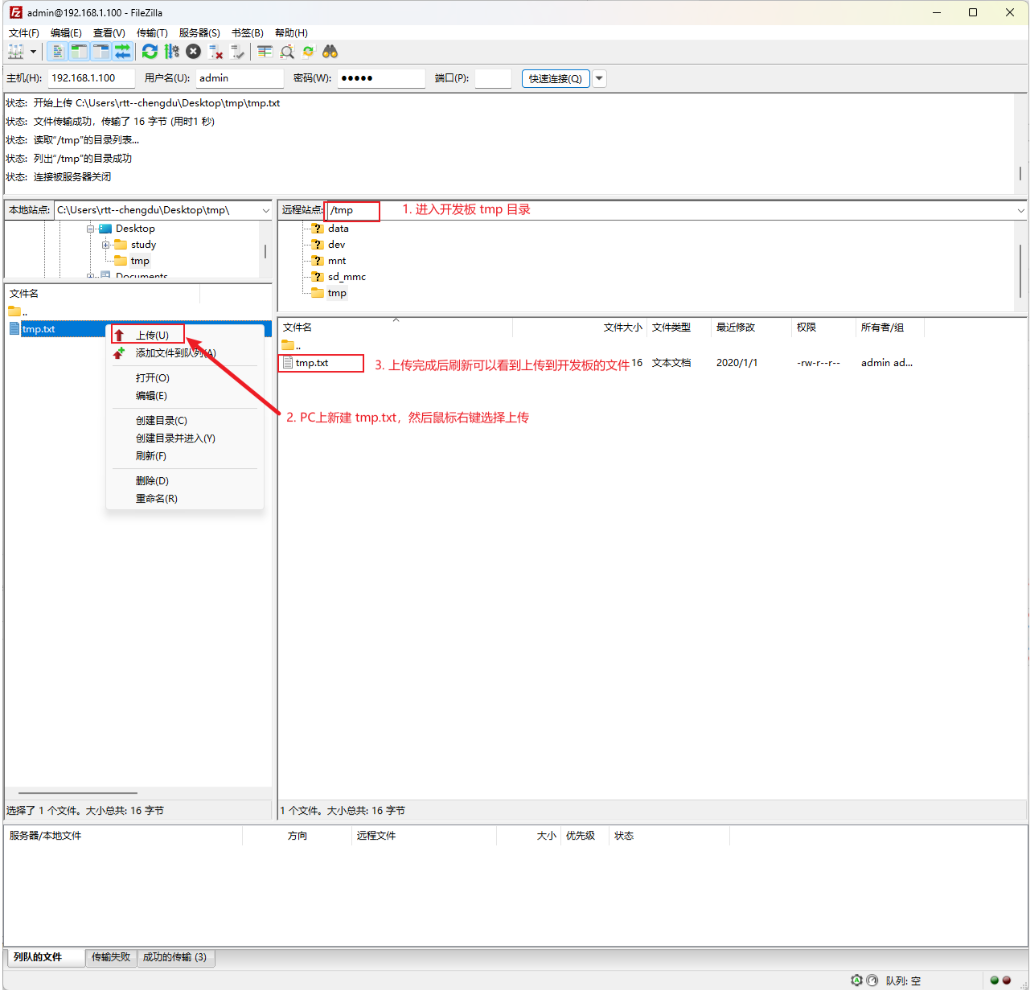Click the 快速连接(Q) button
This screenshot has height=990, width=1033.
(x=555, y=78)
